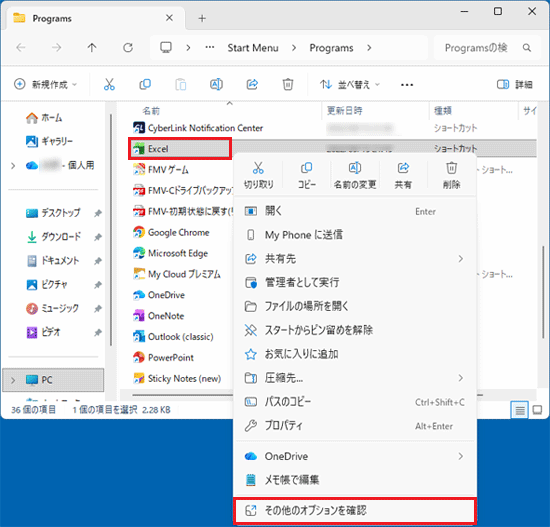Click the Share (共有) icon in context menu

(403, 168)
